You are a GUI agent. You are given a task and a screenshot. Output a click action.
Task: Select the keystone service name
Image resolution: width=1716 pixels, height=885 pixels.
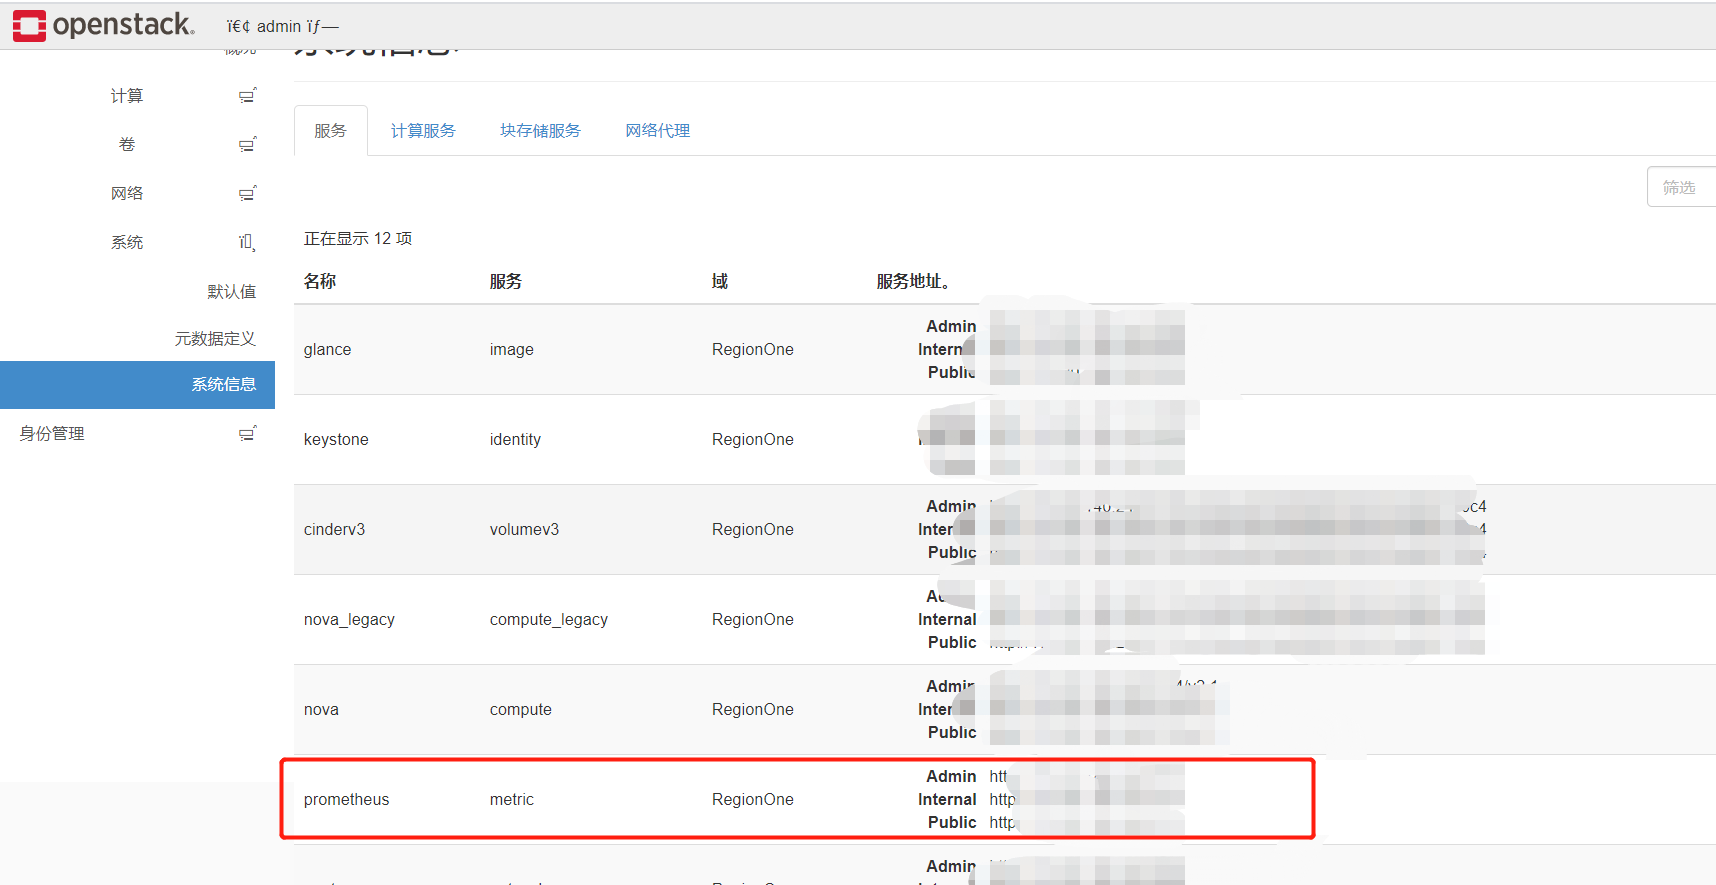point(336,440)
